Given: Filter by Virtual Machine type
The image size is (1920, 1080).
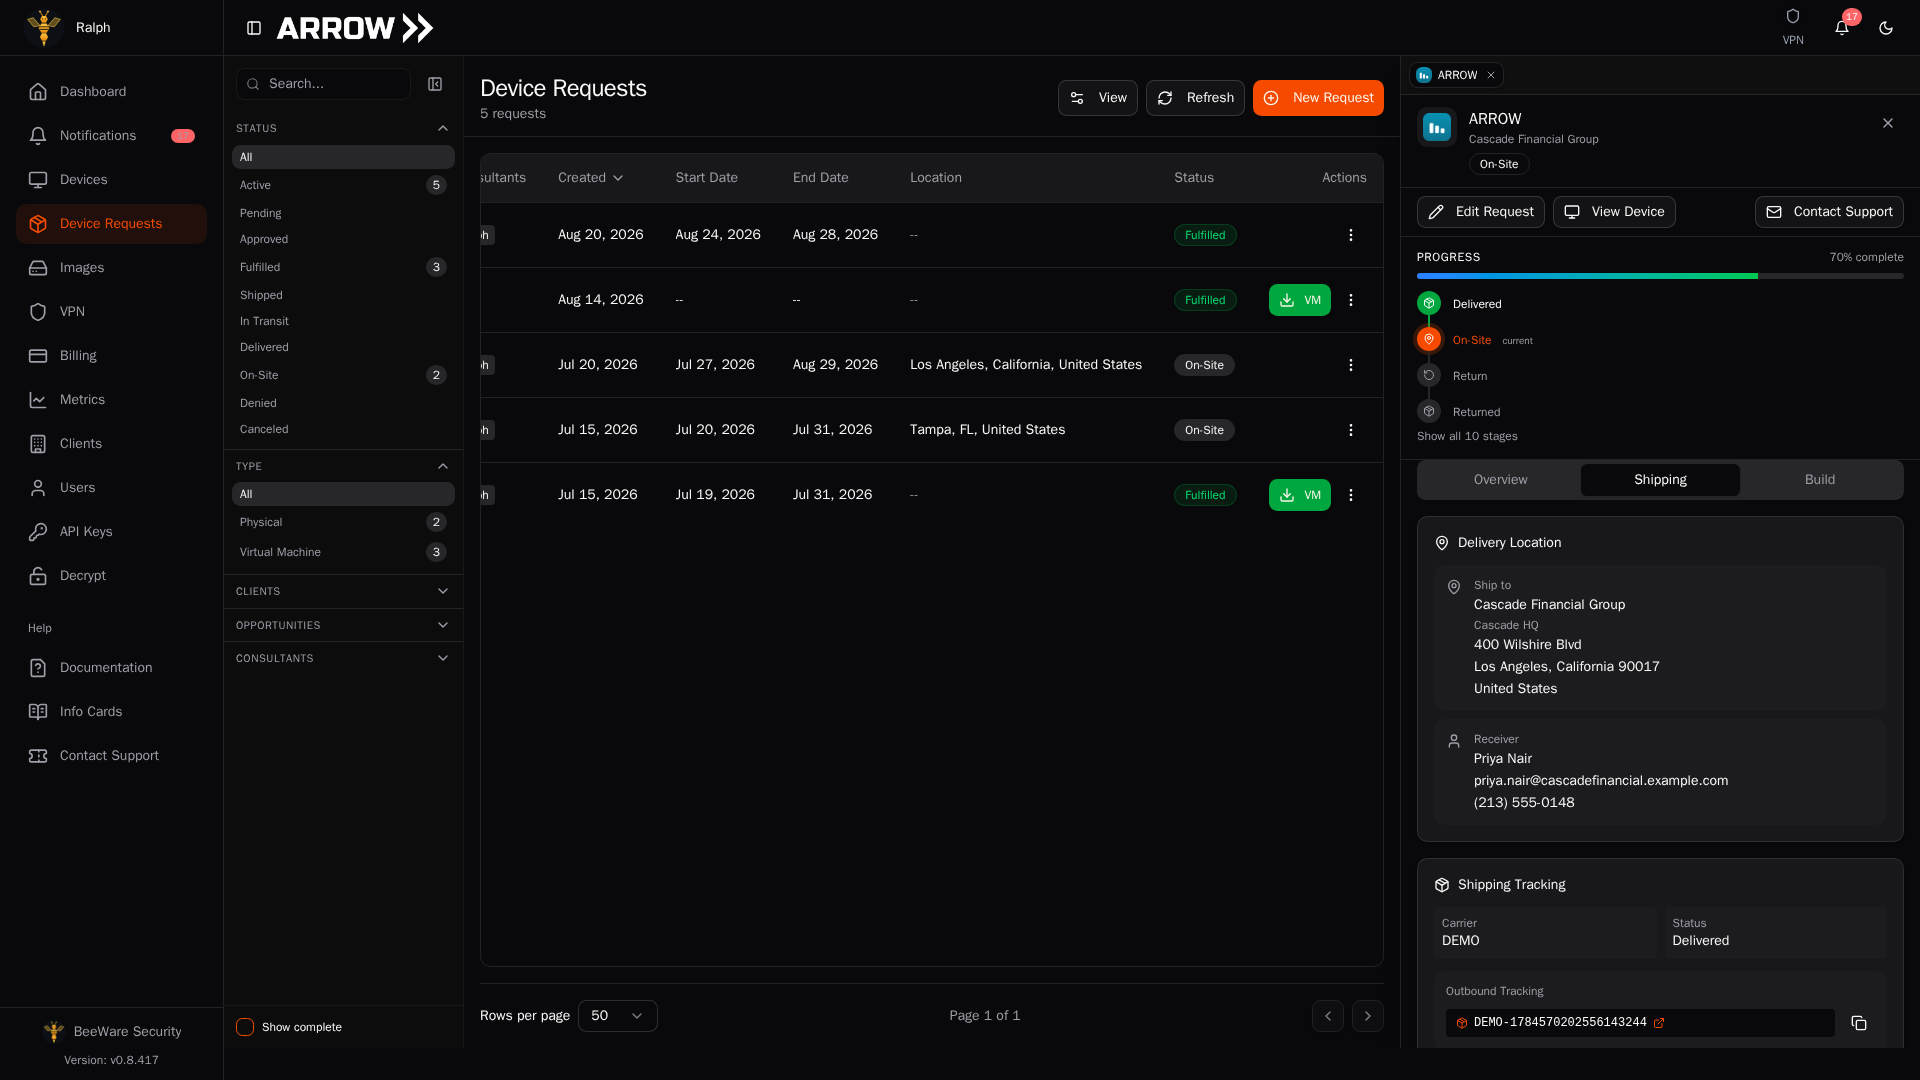Looking at the screenshot, I should click(x=343, y=552).
